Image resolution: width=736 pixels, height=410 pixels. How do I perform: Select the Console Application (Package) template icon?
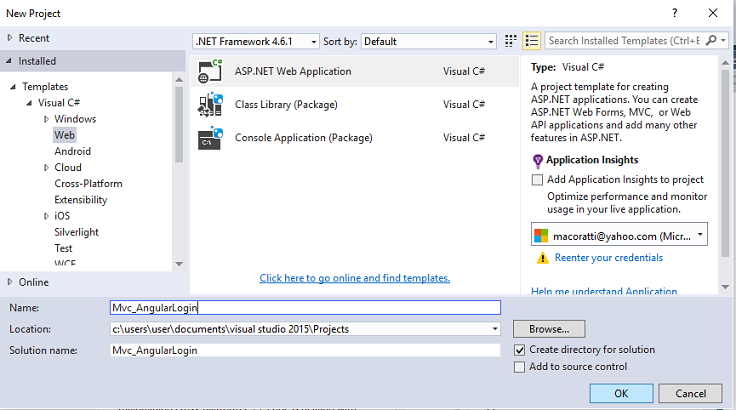pyautogui.click(x=210, y=138)
